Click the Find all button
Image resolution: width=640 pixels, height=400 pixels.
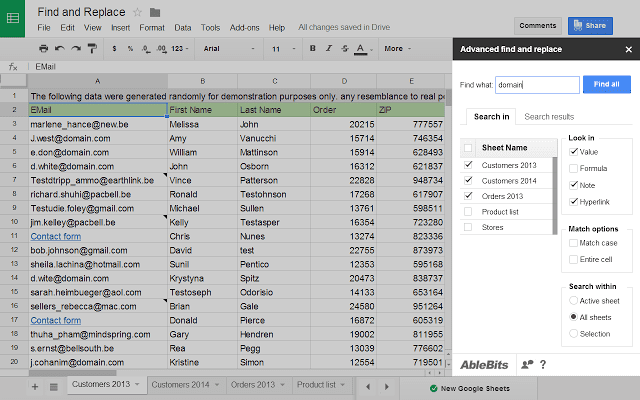(606, 85)
